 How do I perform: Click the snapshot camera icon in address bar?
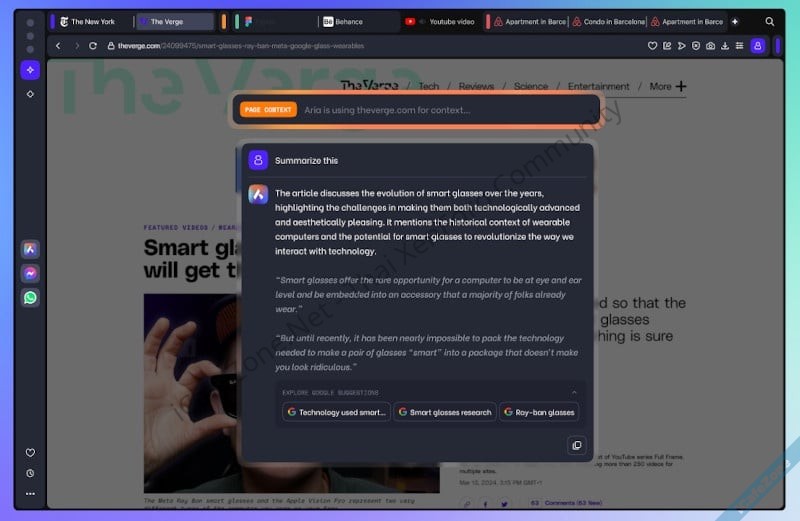[710, 46]
